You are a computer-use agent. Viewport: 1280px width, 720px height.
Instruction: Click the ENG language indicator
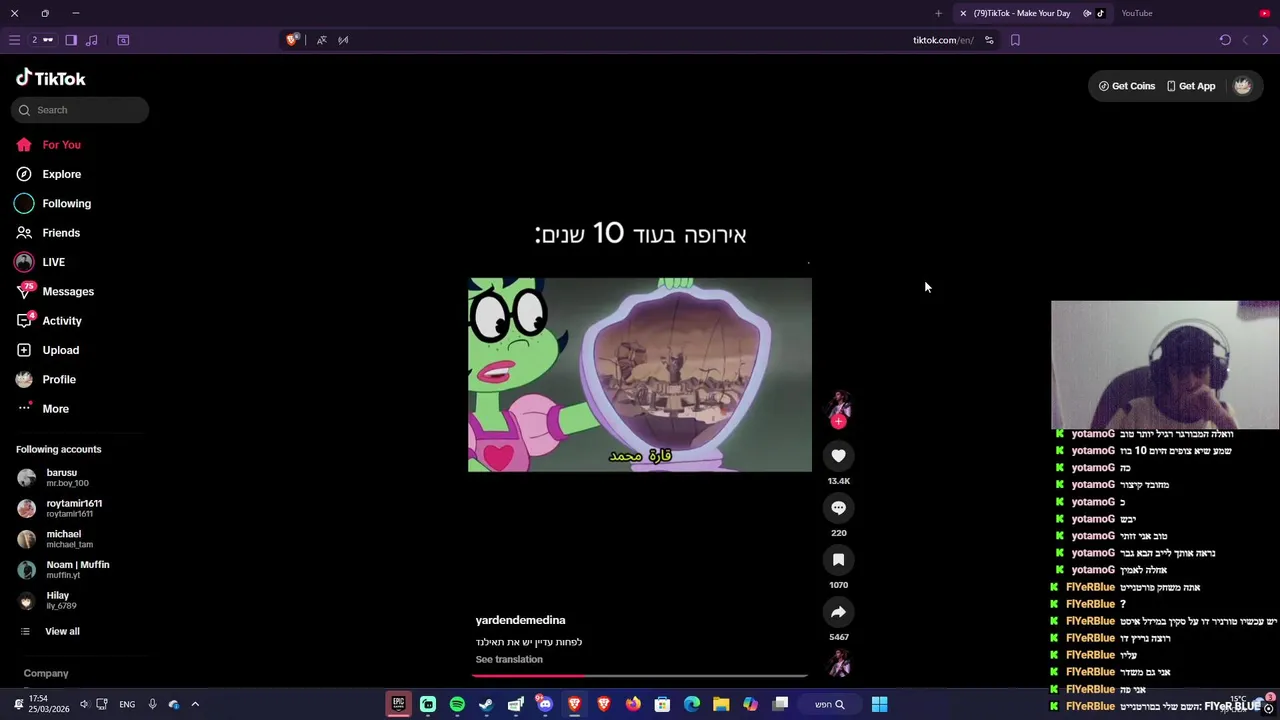[127, 704]
